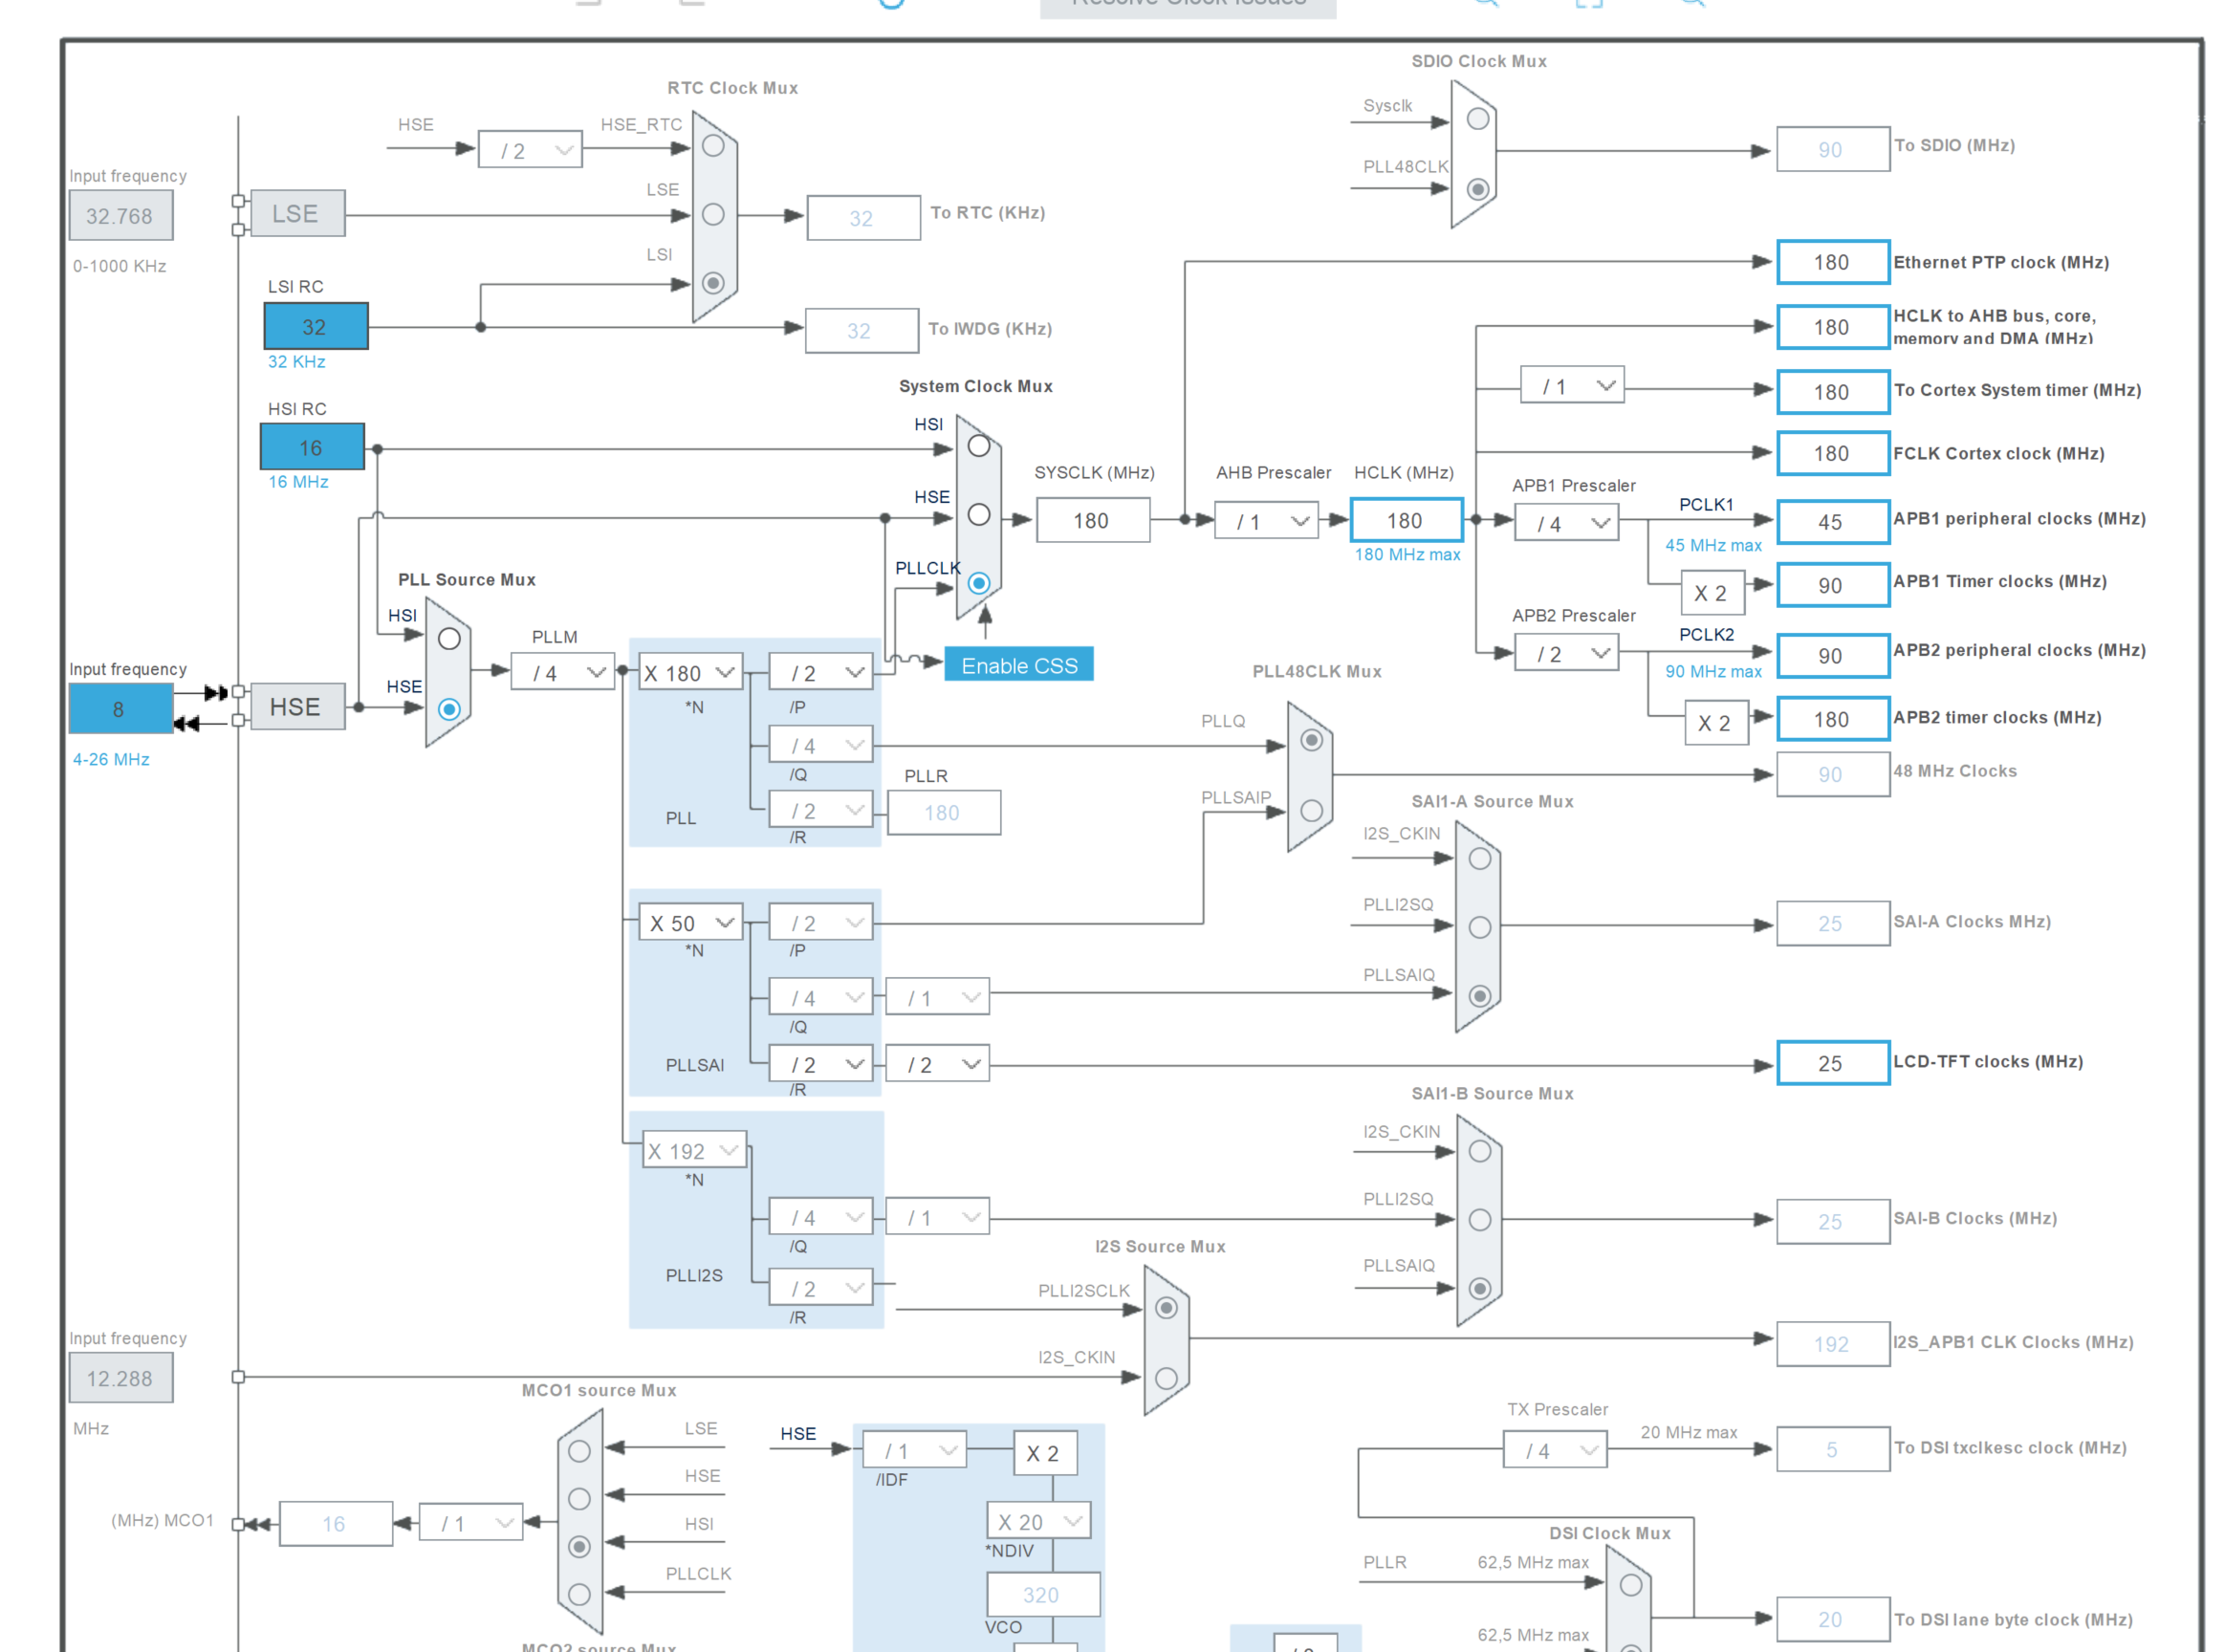Edit the LSE input frequency field showing 32.768

pos(121,215)
